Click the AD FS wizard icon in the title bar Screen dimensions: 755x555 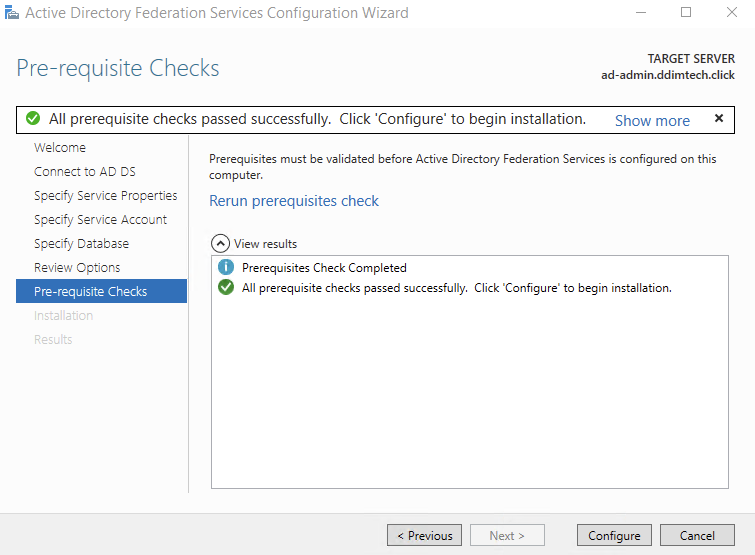[x=11, y=13]
